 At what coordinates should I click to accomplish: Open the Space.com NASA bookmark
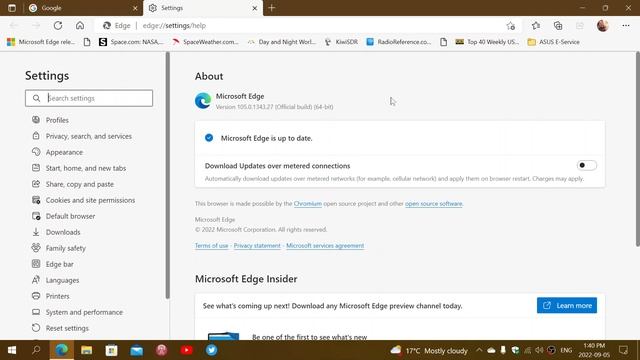131,42
